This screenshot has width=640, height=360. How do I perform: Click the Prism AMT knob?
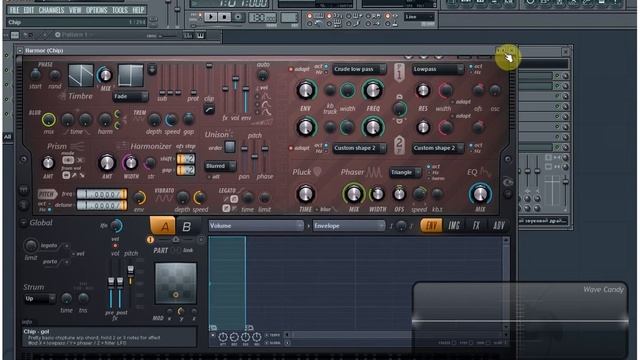coord(48,163)
